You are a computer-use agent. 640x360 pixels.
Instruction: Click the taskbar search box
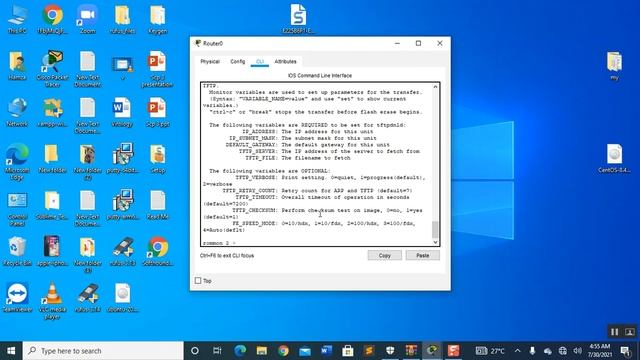[x=103, y=351]
